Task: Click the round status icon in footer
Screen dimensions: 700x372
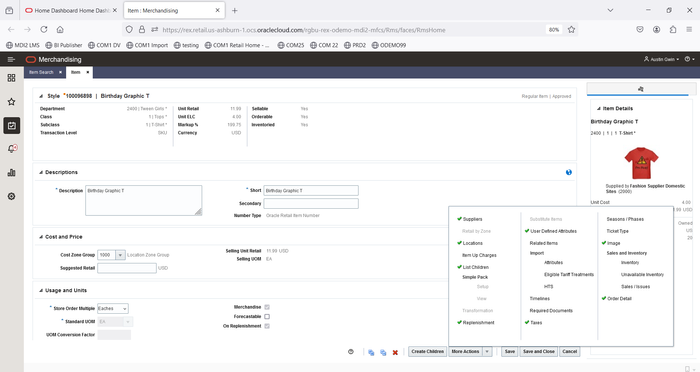Action: [x=351, y=352]
